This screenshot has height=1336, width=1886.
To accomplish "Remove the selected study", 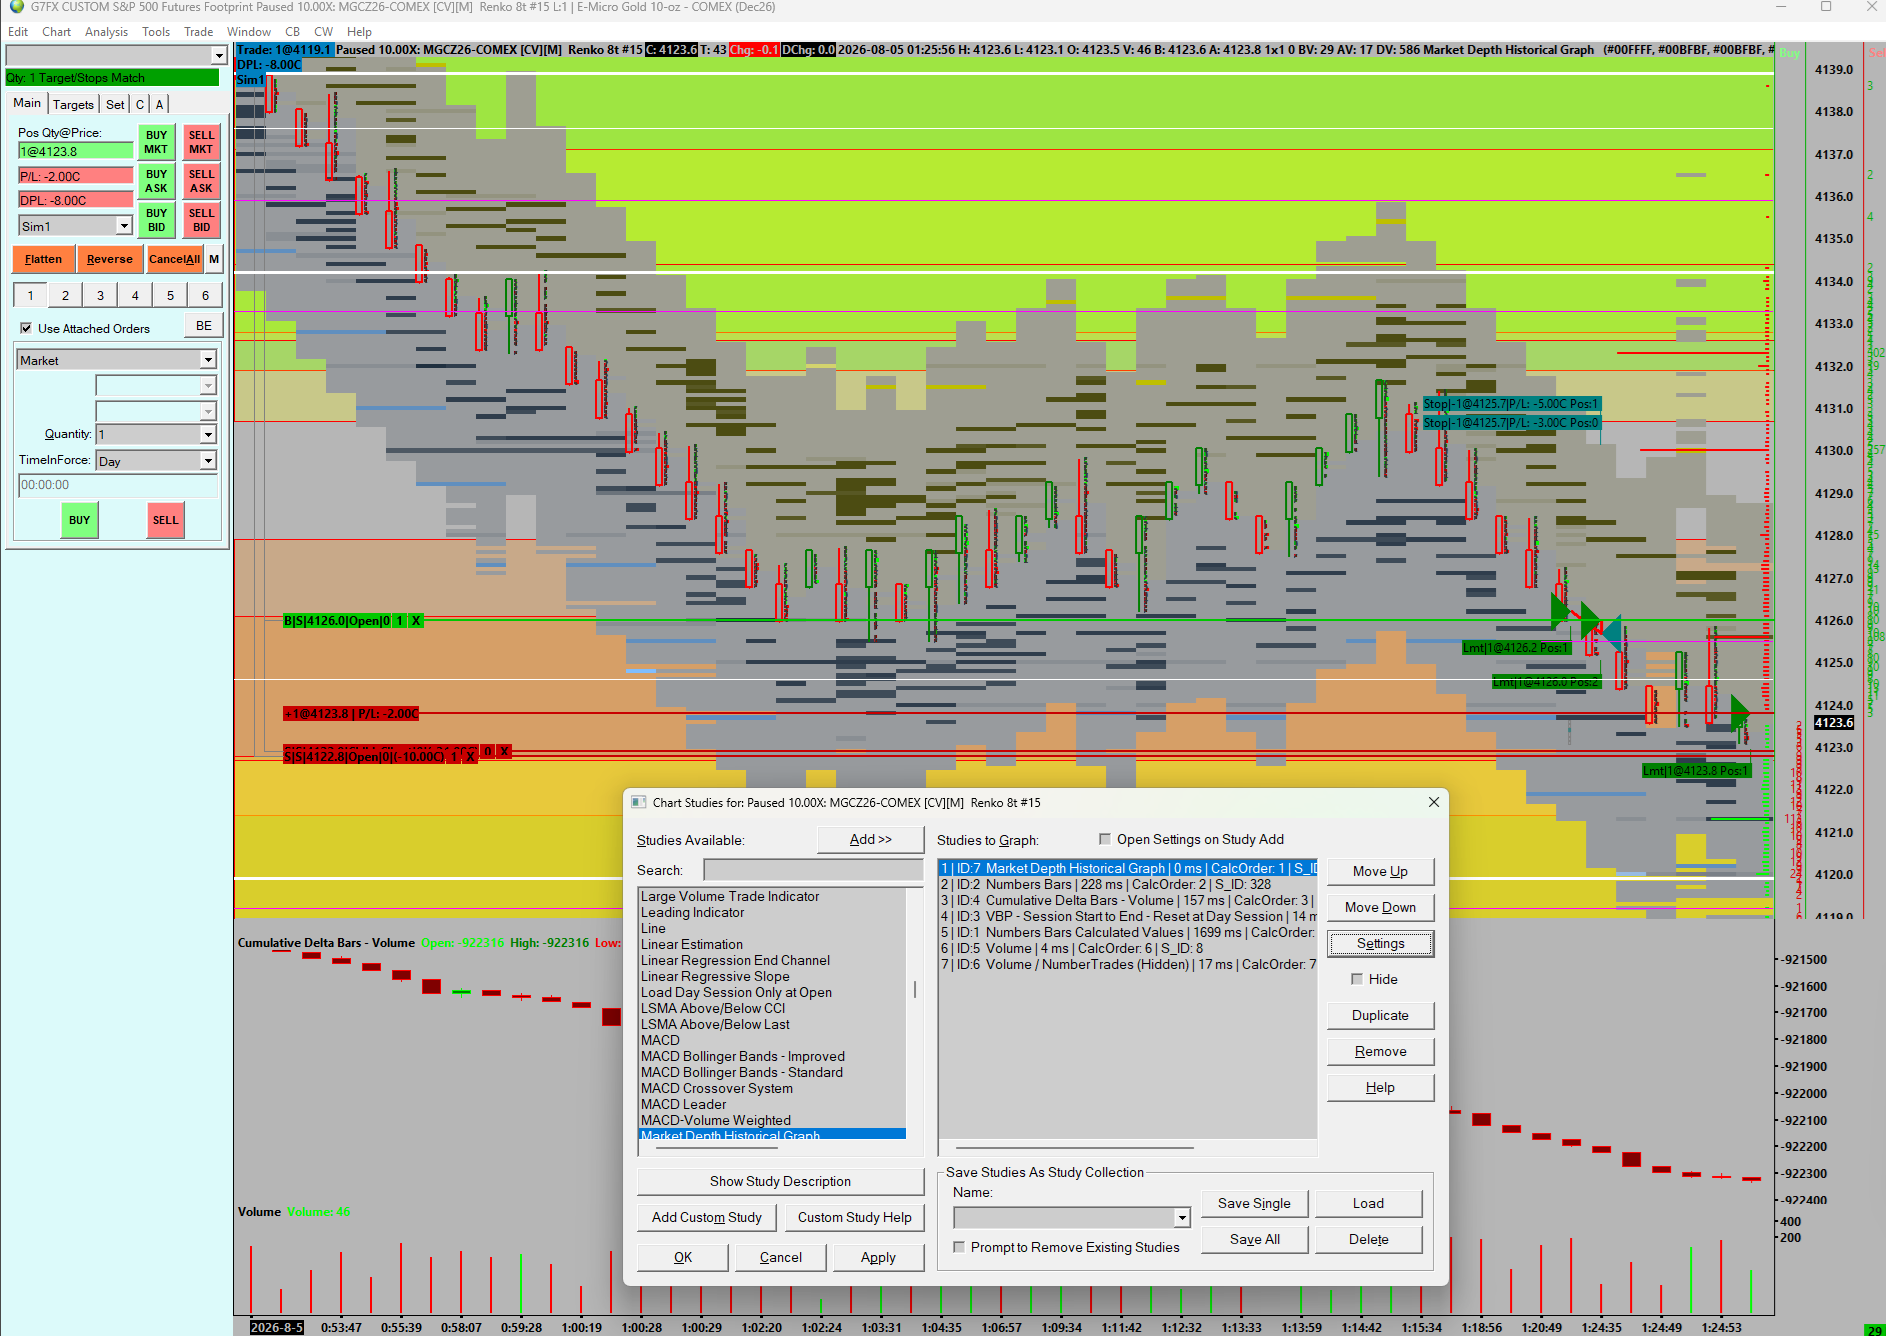I will (x=1380, y=1051).
